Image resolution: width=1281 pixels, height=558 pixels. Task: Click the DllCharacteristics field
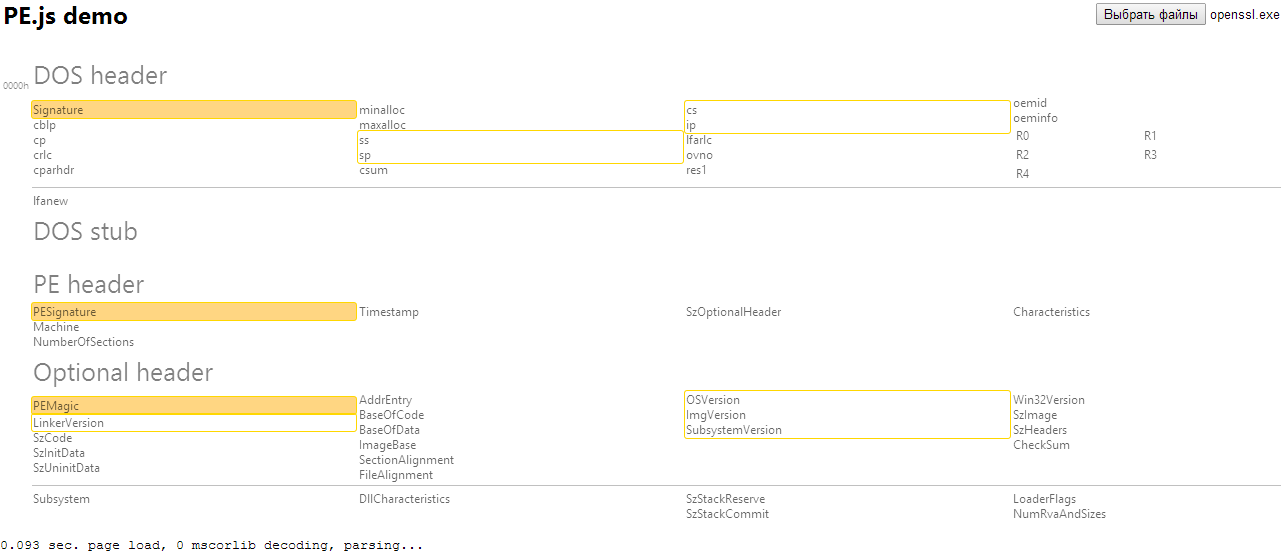404,499
